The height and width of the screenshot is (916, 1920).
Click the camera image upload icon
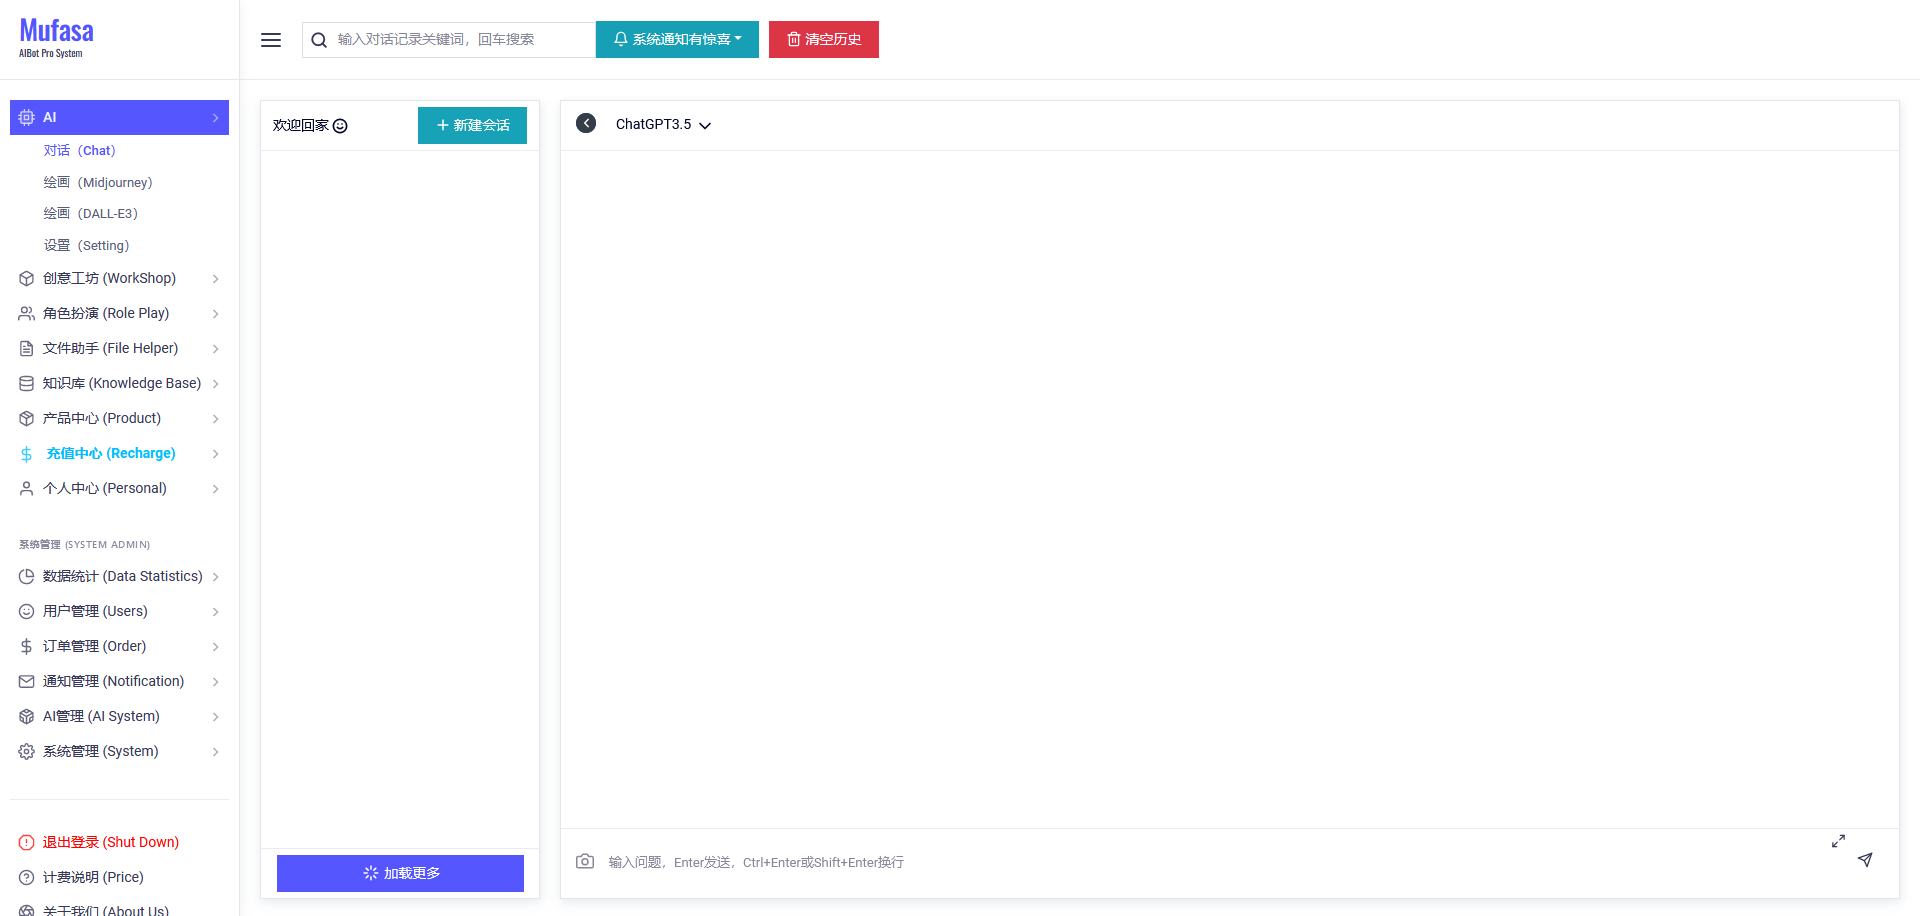click(585, 861)
